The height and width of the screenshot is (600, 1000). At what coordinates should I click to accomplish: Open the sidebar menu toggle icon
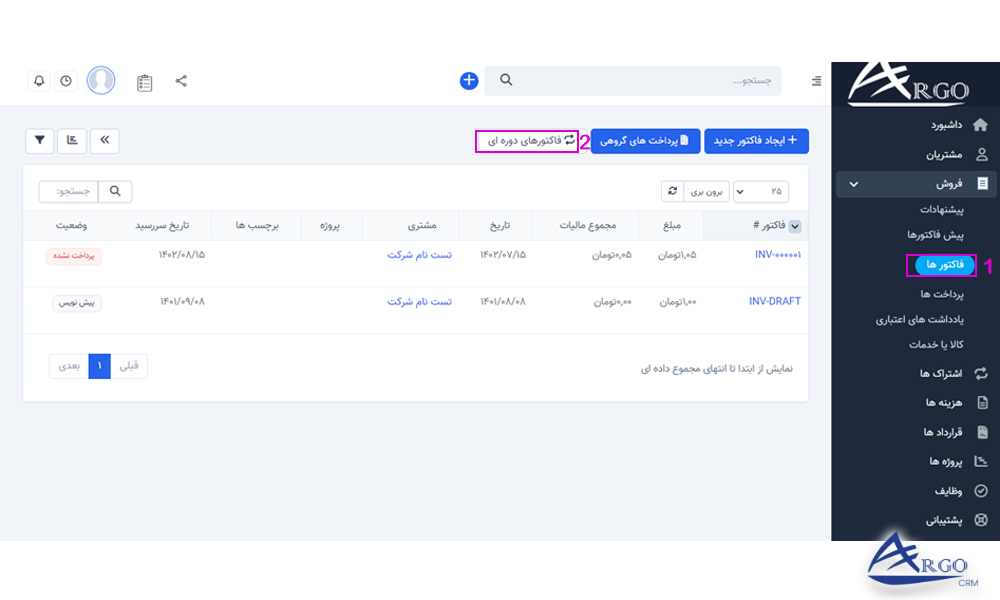tap(816, 81)
